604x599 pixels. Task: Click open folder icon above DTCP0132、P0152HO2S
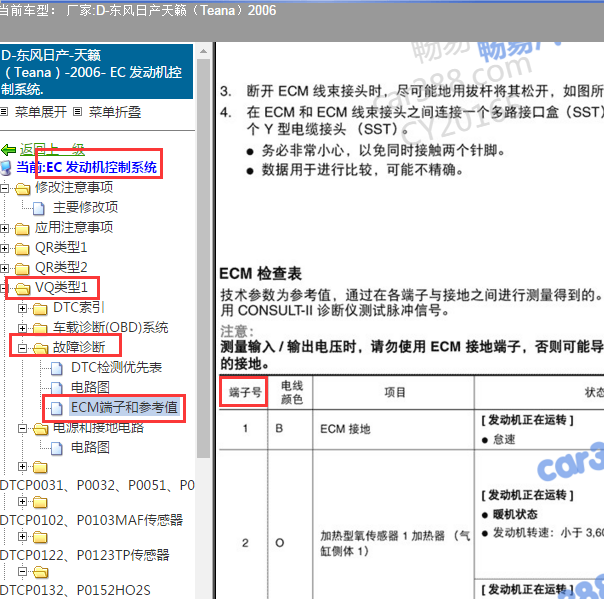(40, 572)
